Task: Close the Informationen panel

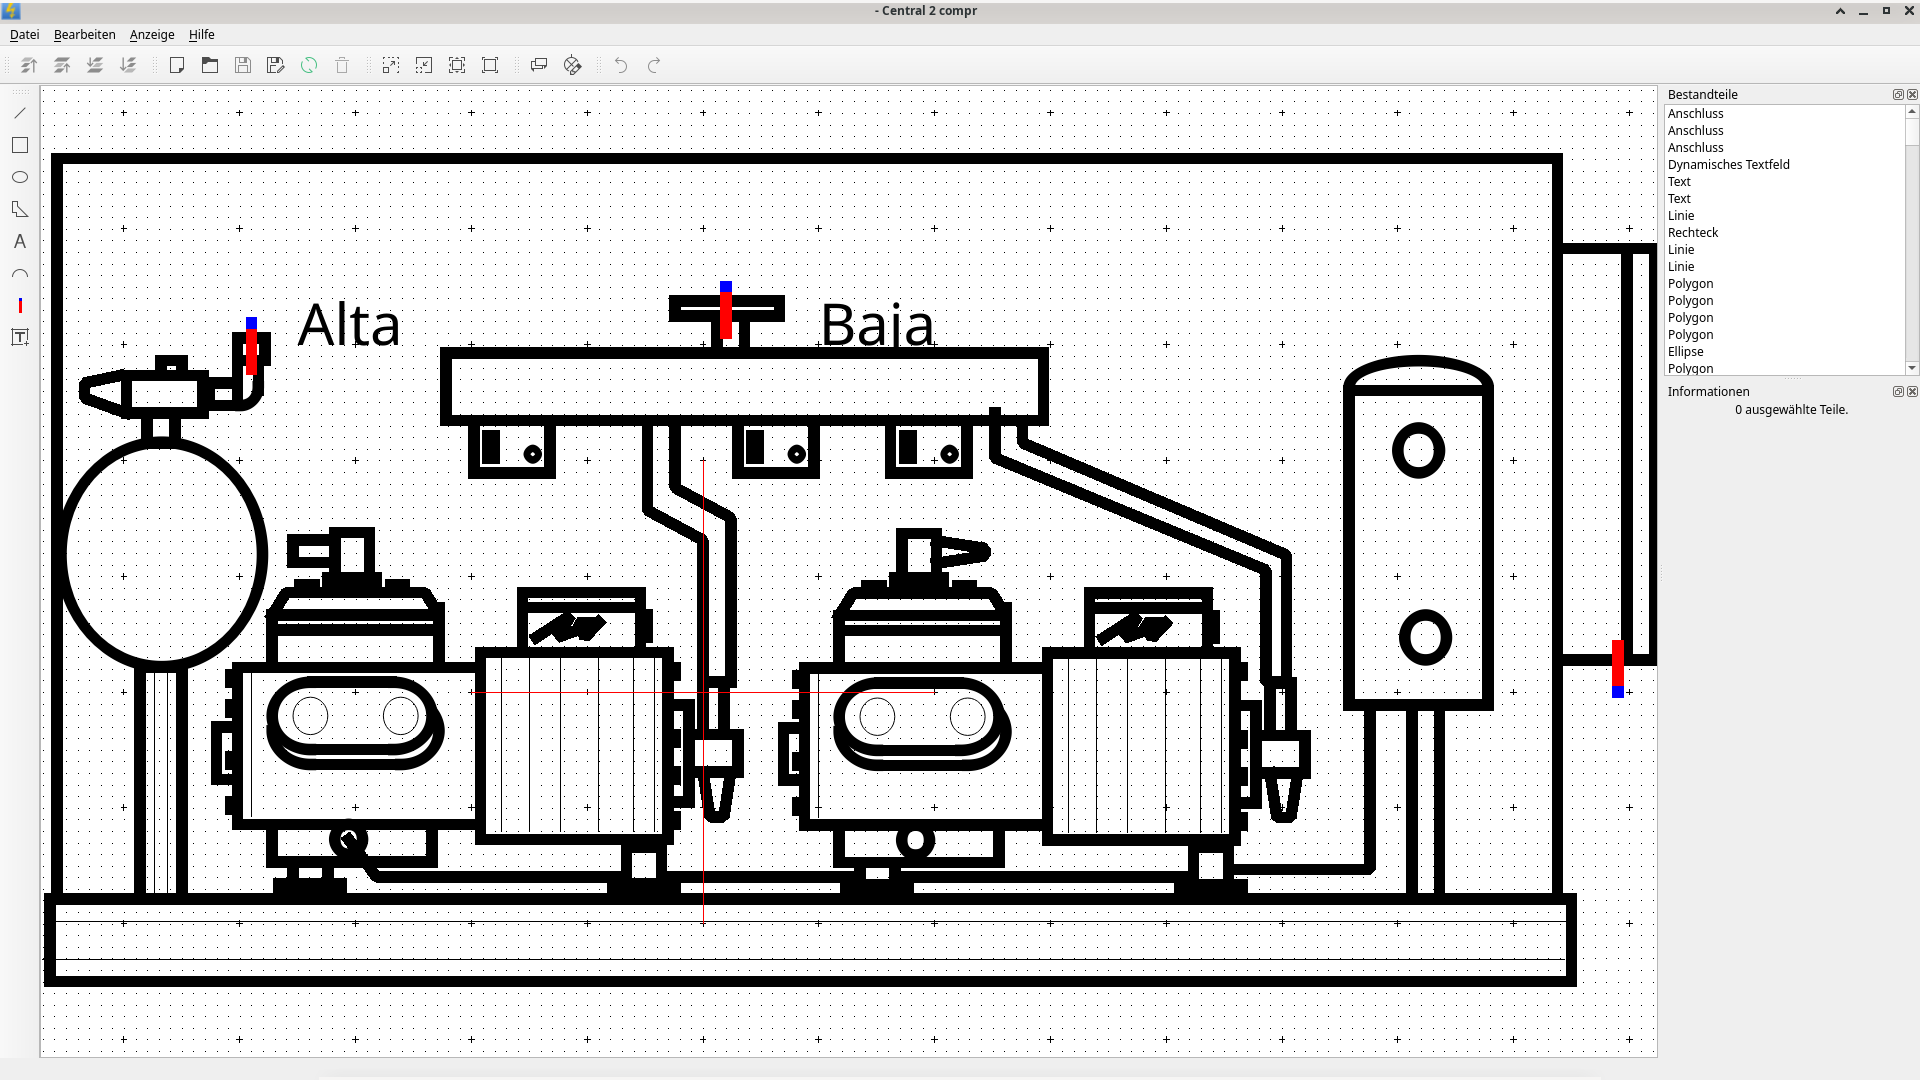Action: [1912, 391]
